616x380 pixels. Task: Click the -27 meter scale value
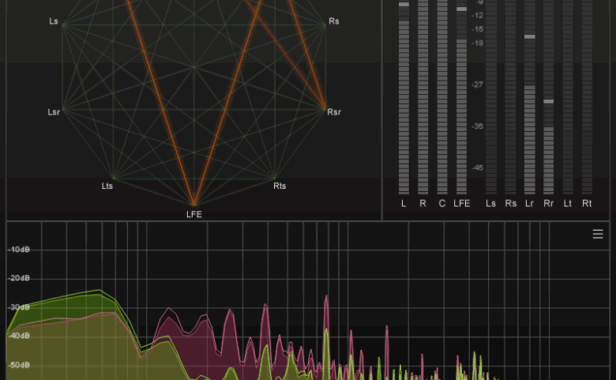[478, 85]
